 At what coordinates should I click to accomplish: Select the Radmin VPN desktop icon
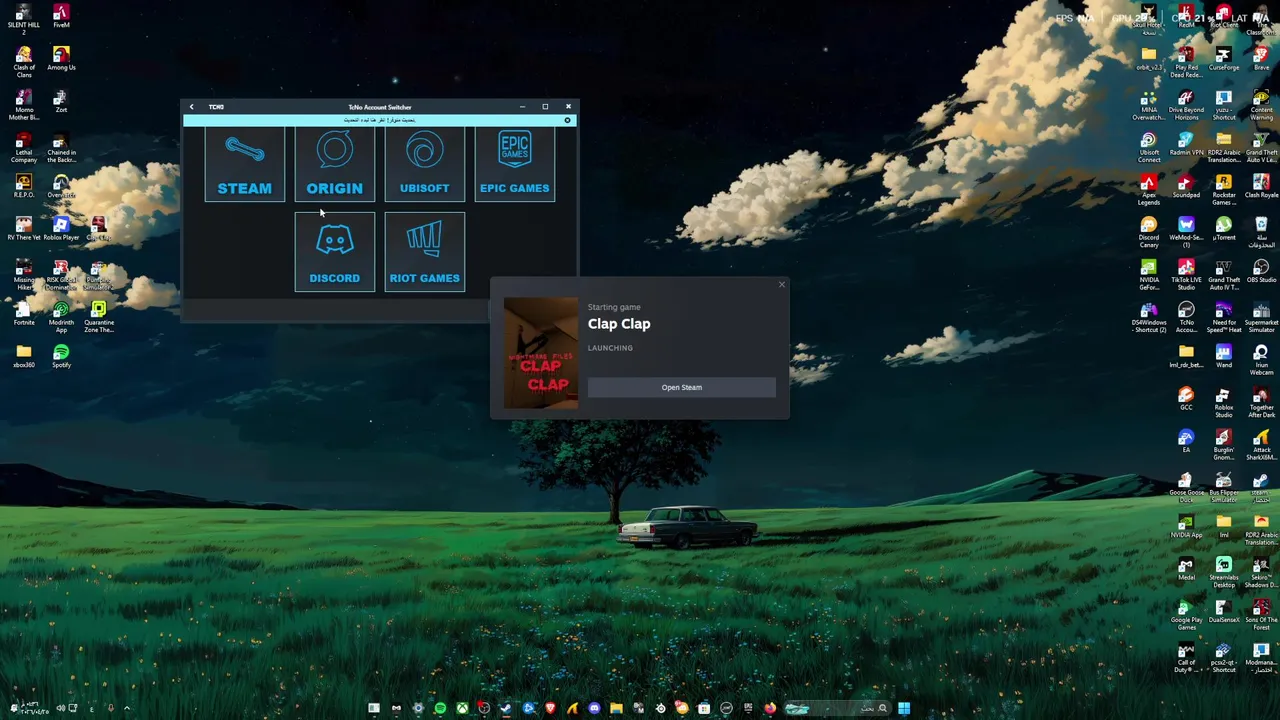pyautogui.click(x=1186, y=144)
